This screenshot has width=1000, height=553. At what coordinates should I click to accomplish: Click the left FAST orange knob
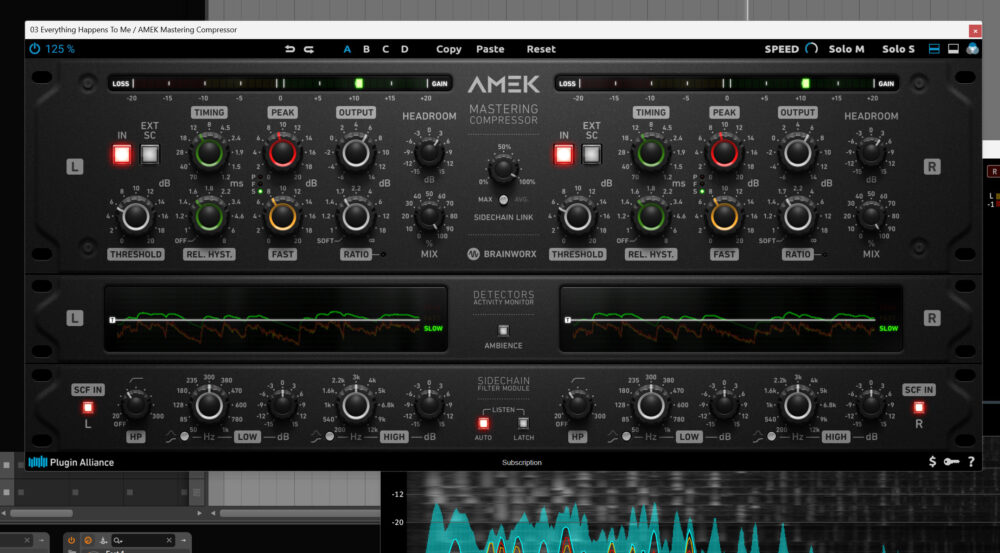pyautogui.click(x=282, y=217)
